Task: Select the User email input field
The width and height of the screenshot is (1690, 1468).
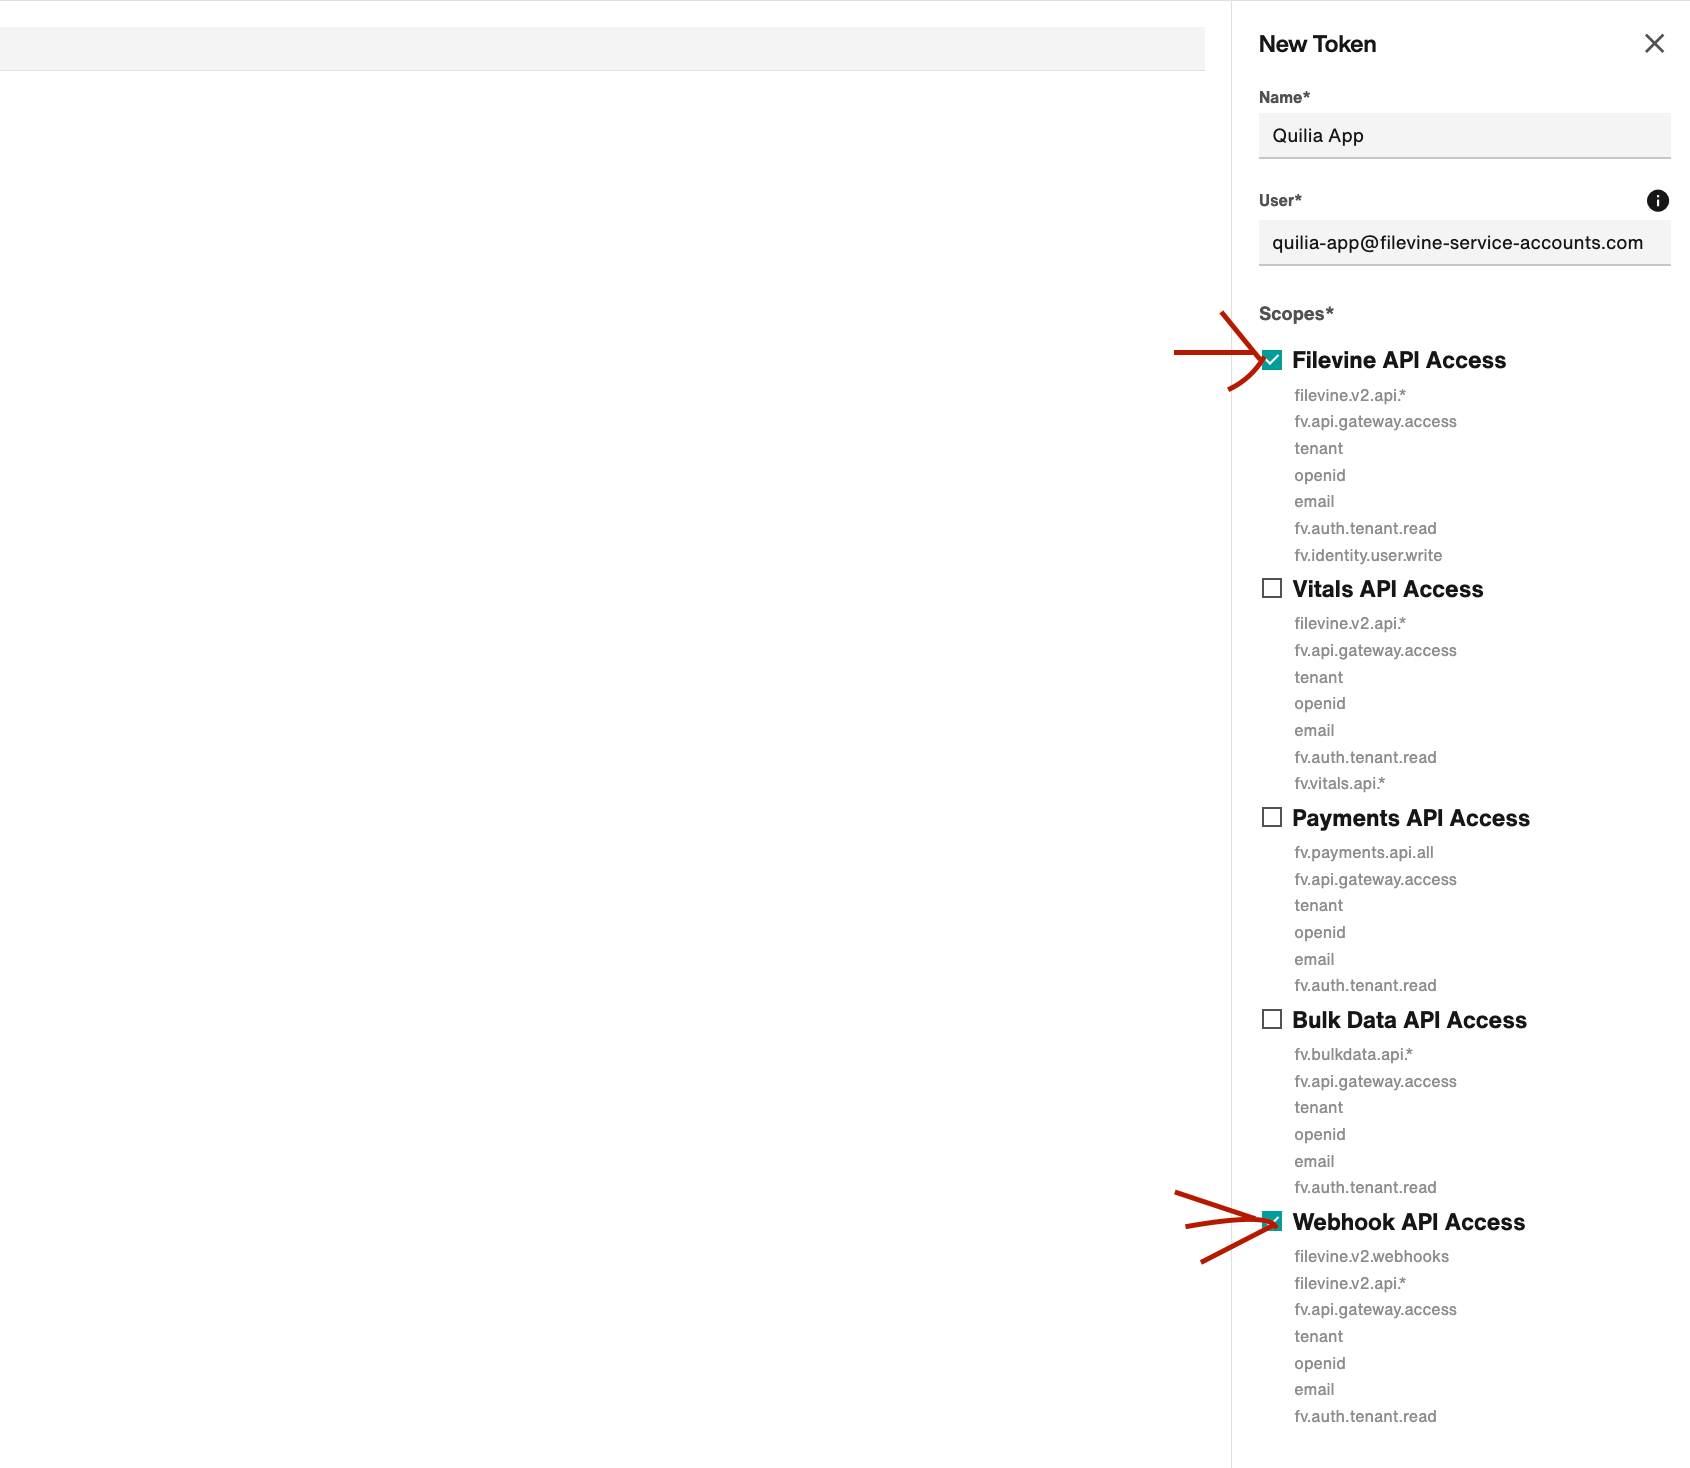Action: coord(1464,243)
